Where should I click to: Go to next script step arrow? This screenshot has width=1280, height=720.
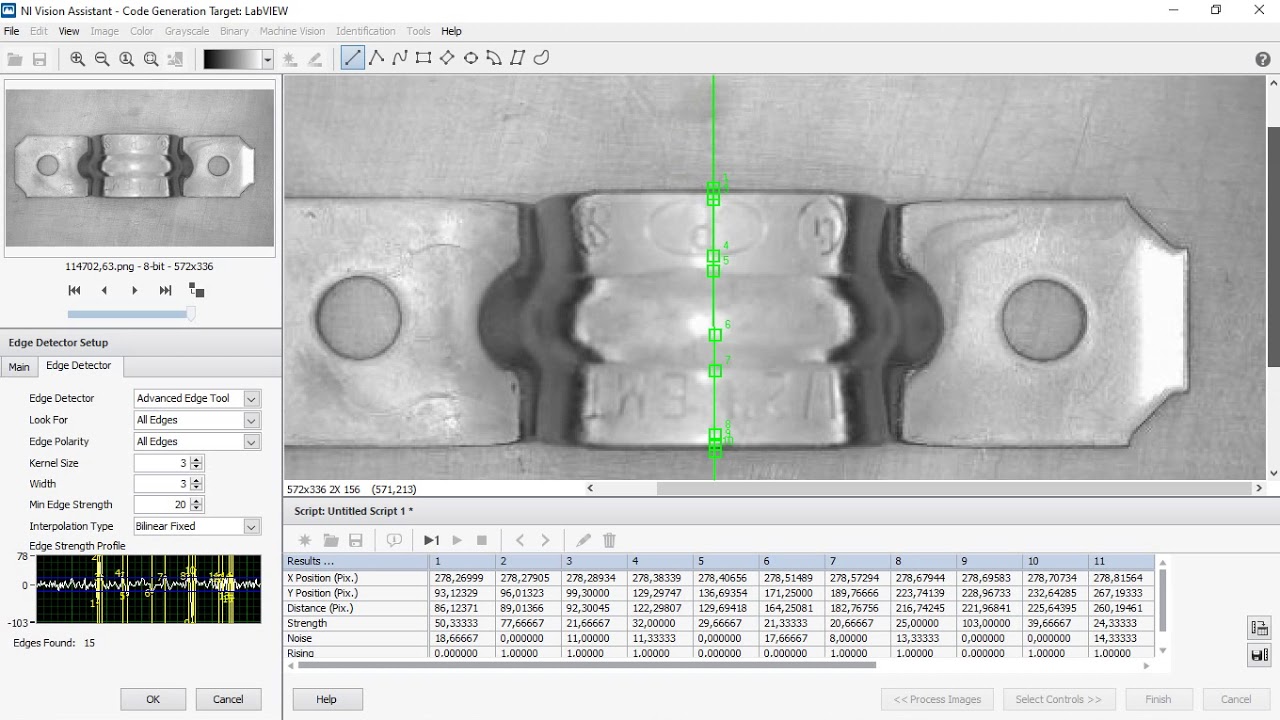[545, 540]
